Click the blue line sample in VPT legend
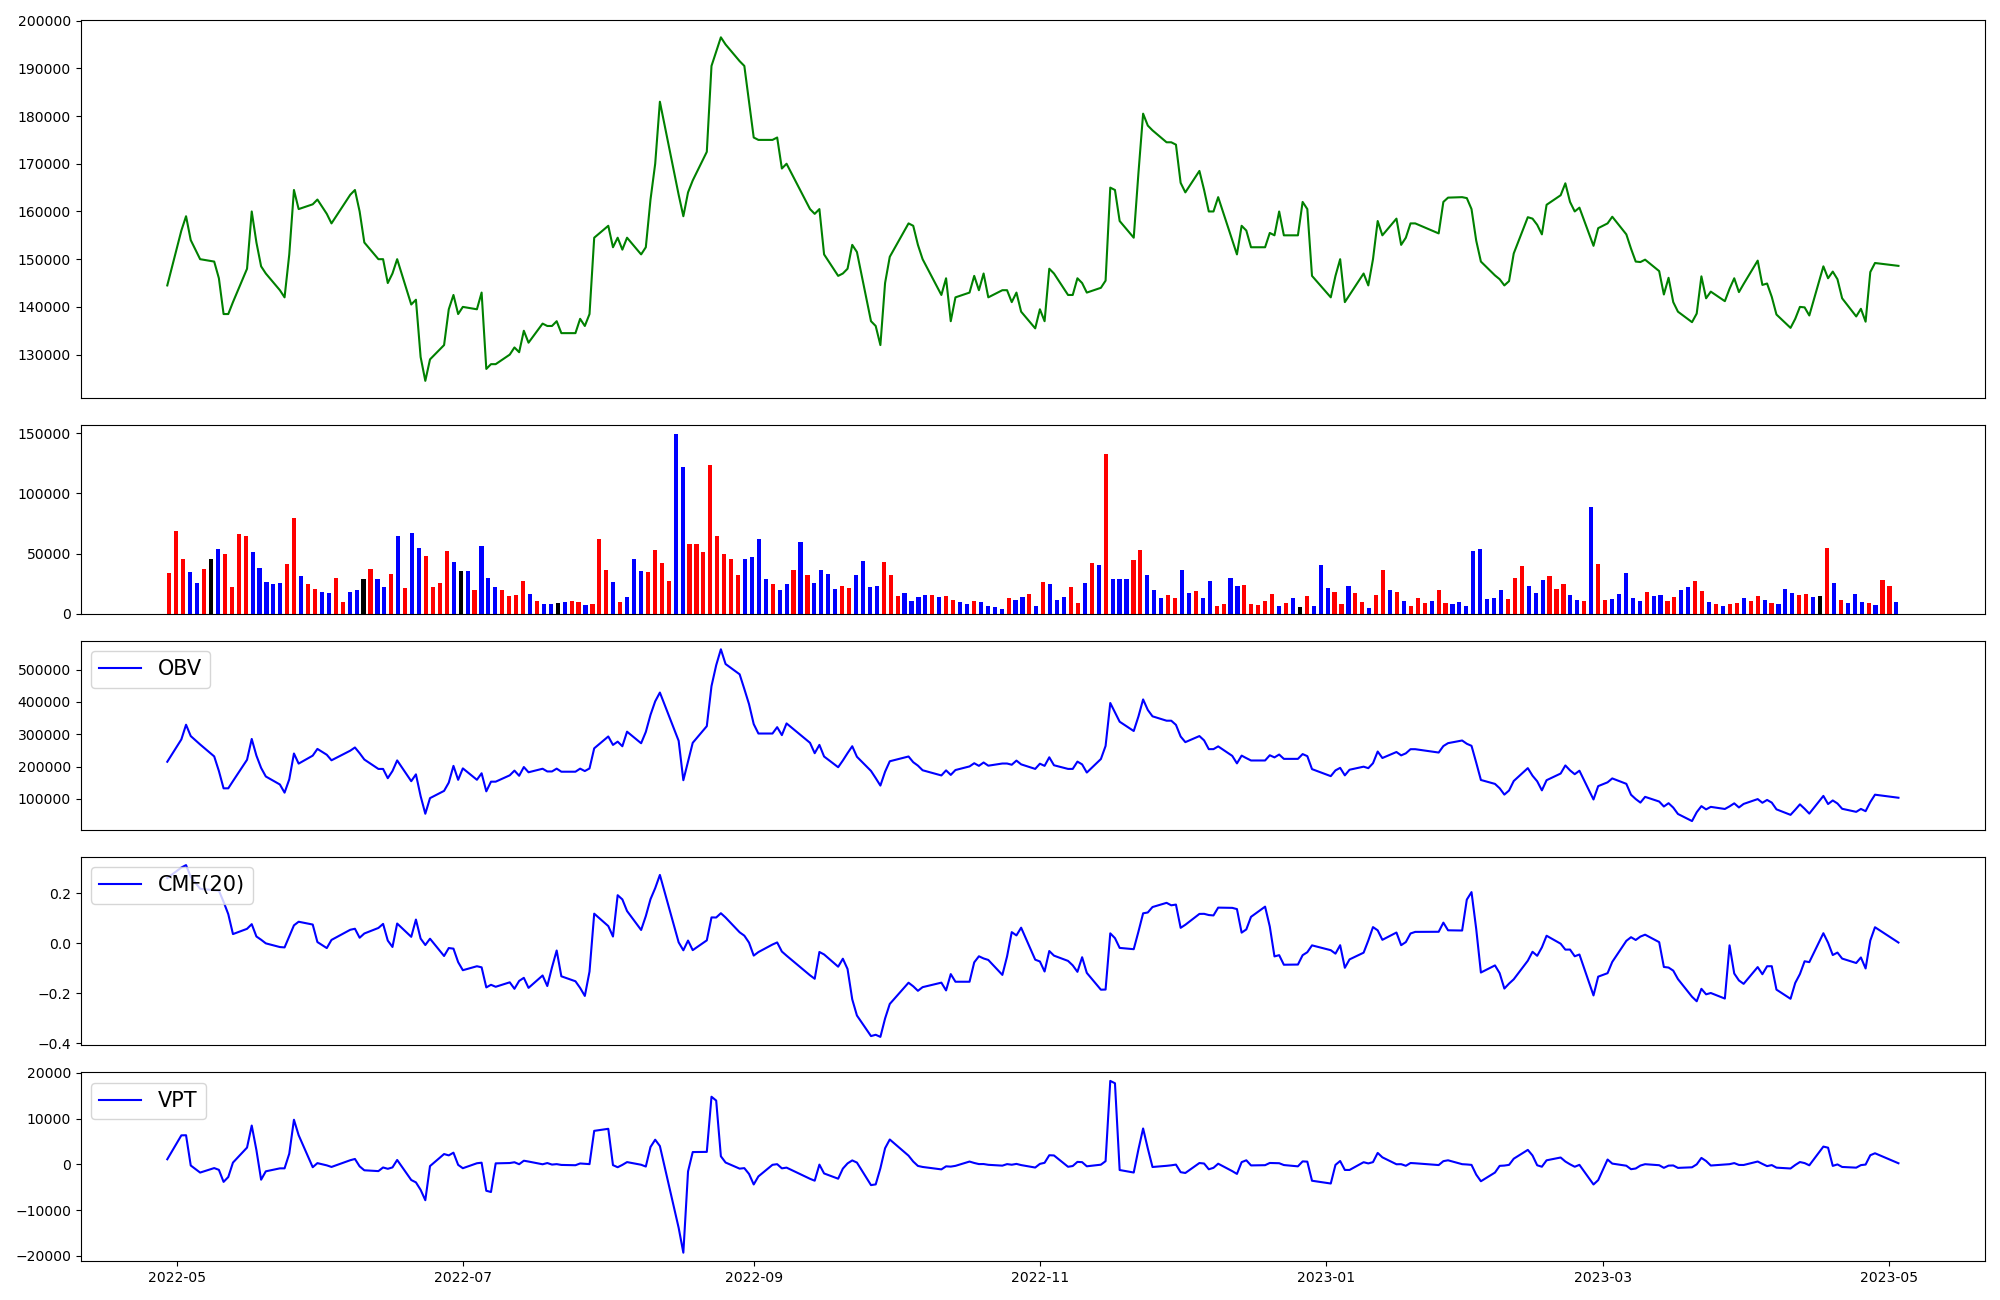Image resolution: width=2000 pixels, height=1300 pixels. (x=119, y=1101)
